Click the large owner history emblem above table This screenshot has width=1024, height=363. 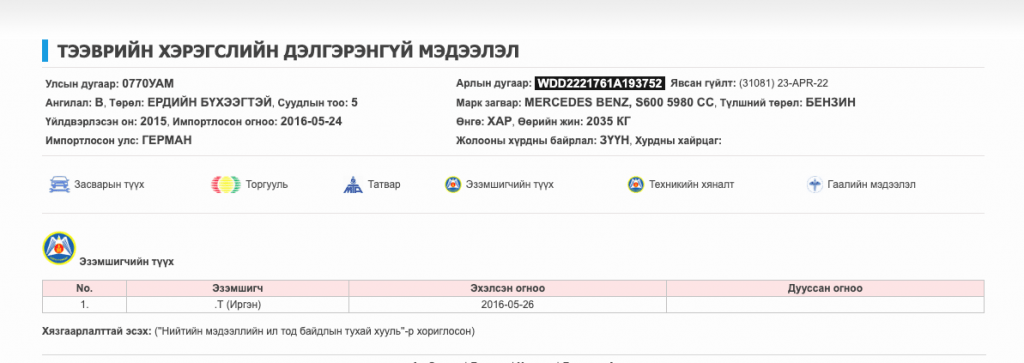59,249
